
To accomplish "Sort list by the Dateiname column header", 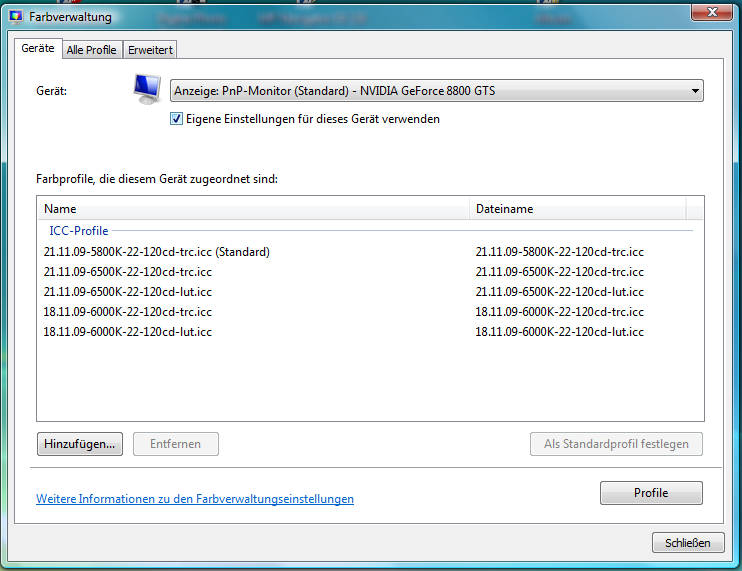I will (x=577, y=209).
